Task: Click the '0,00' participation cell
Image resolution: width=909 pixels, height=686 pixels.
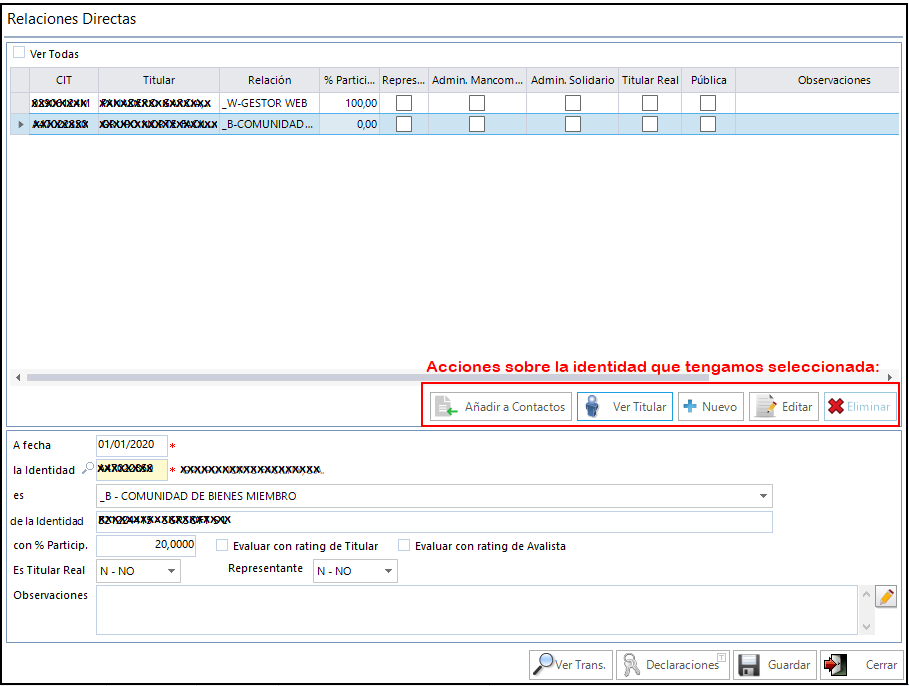Action: click(x=350, y=124)
